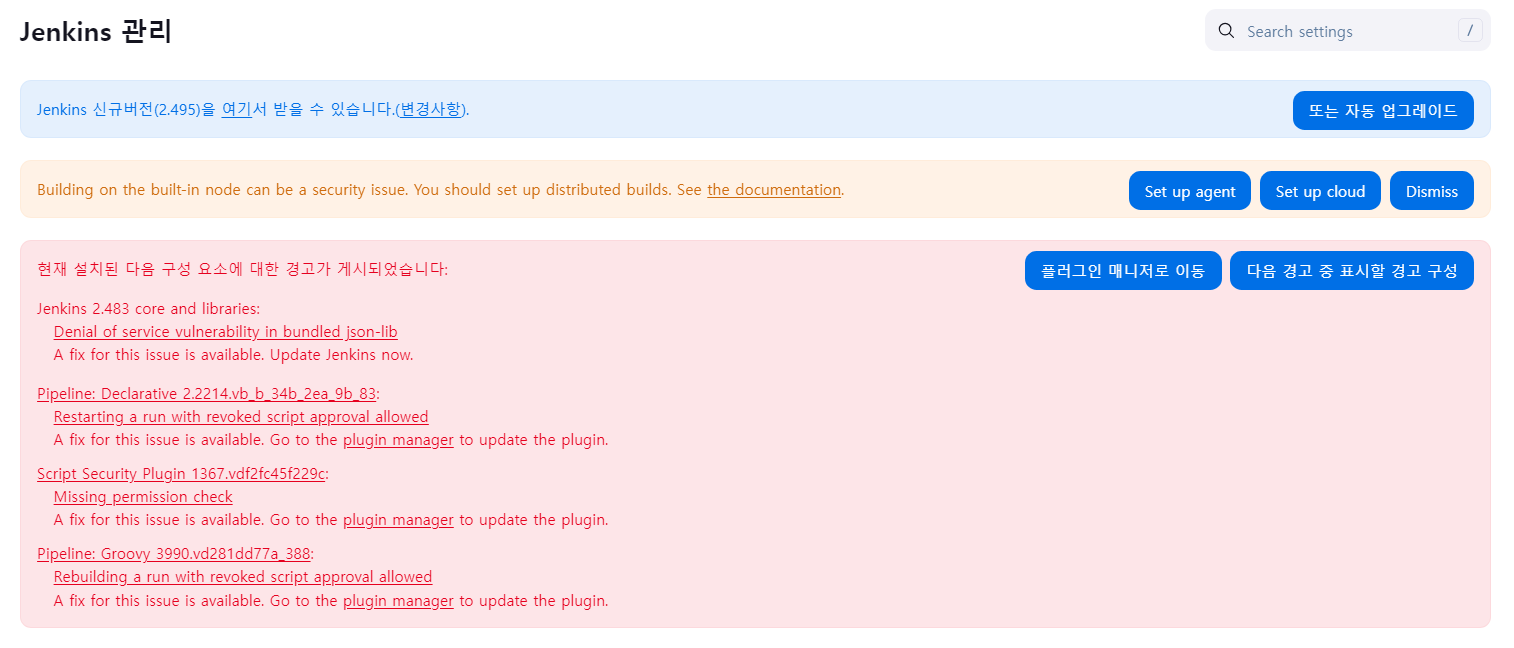
Task: Open the documentation link in orange banner
Action: [774, 189]
